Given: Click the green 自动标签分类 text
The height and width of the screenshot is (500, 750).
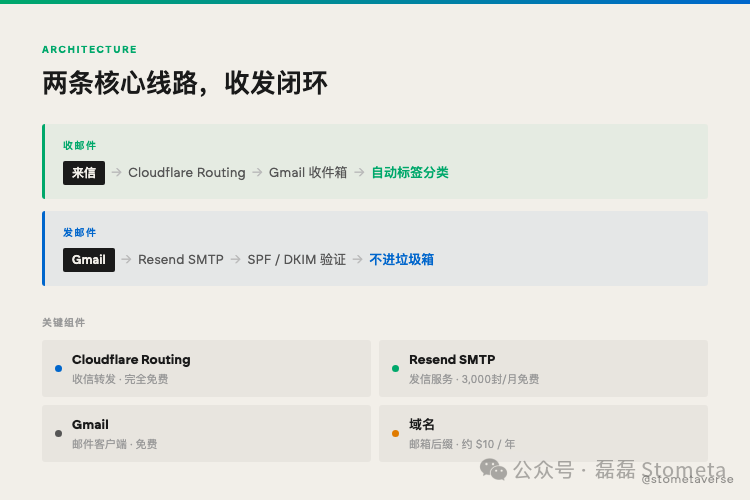Looking at the screenshot, I should tap(410, 173).
